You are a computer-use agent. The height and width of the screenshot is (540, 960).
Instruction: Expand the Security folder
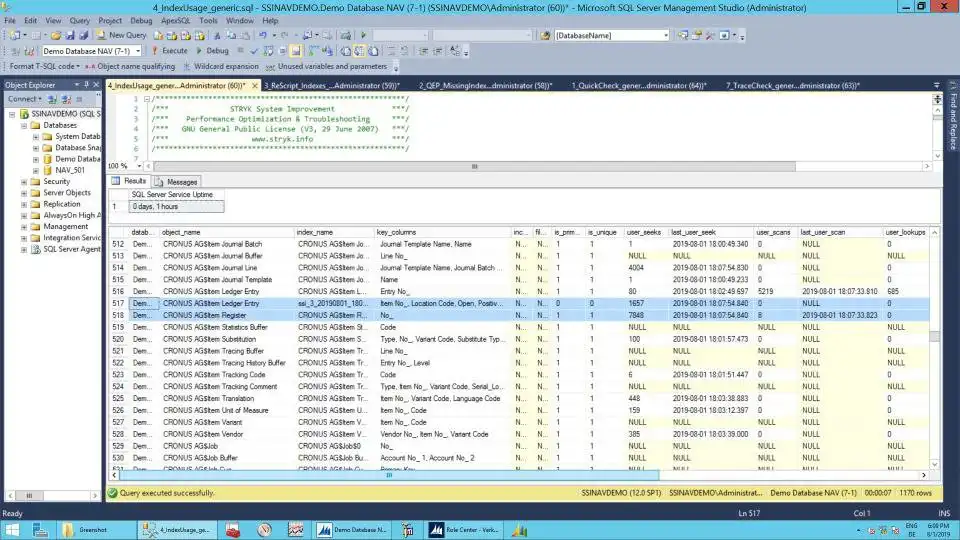pyautogui.click(x=24, y=182)
